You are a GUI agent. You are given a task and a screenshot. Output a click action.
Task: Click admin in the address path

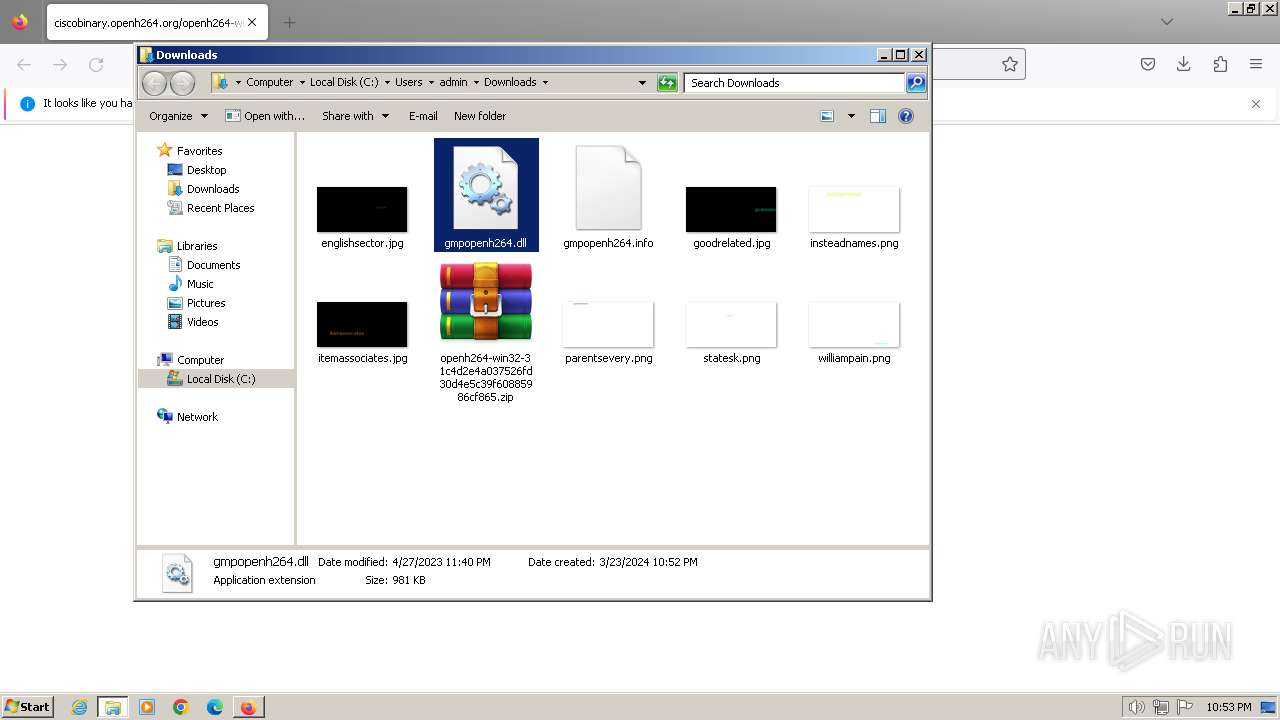click(x=453, y=83)
